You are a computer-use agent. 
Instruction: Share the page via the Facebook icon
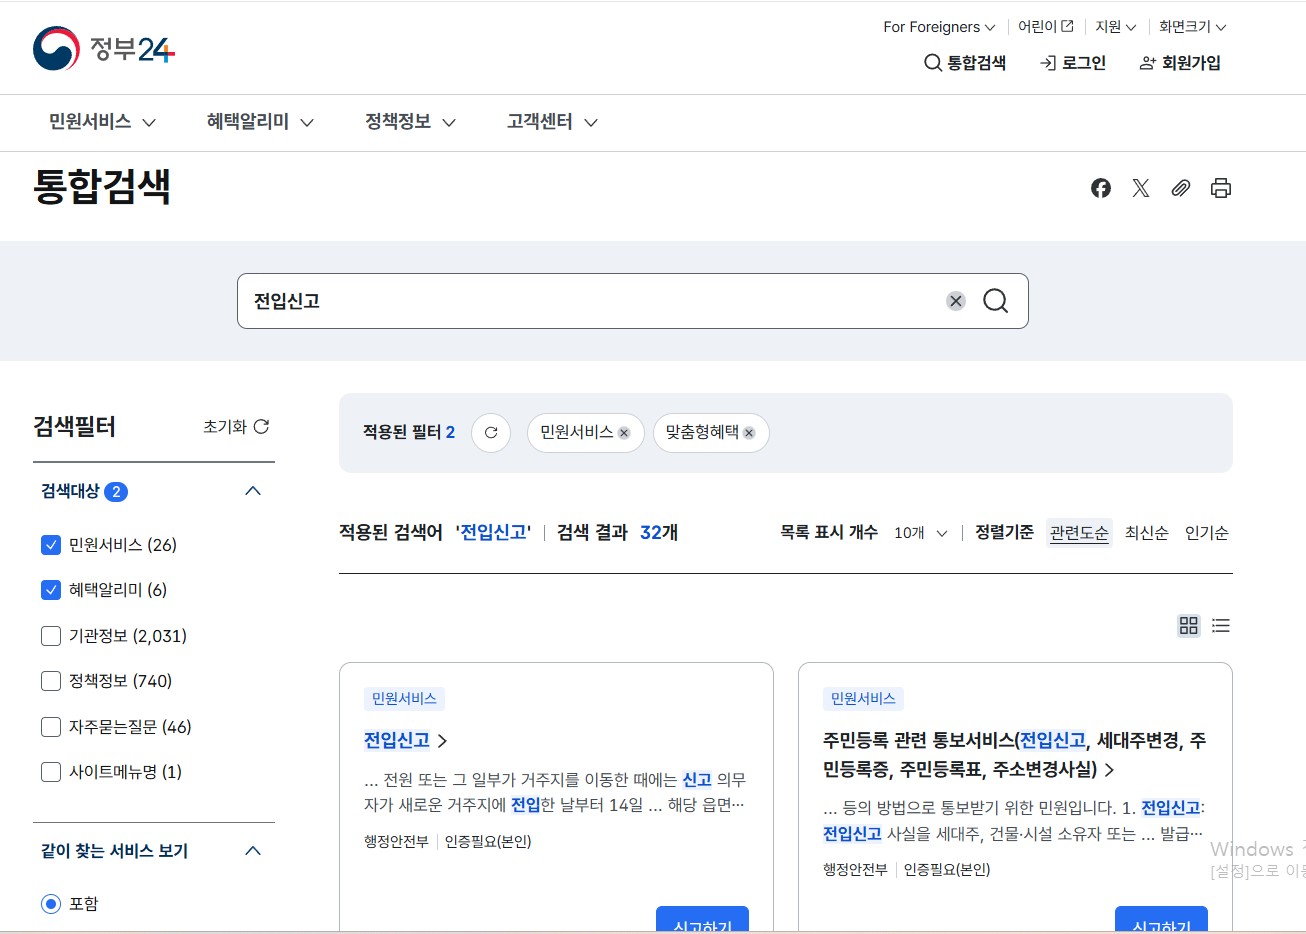pos(1101,188)
